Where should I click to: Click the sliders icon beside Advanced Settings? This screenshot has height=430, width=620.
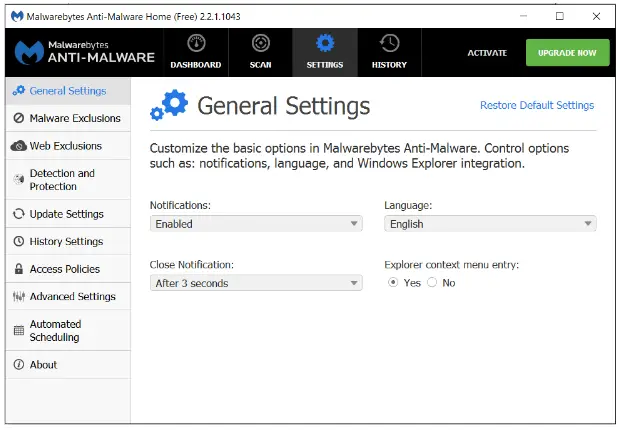19,296
